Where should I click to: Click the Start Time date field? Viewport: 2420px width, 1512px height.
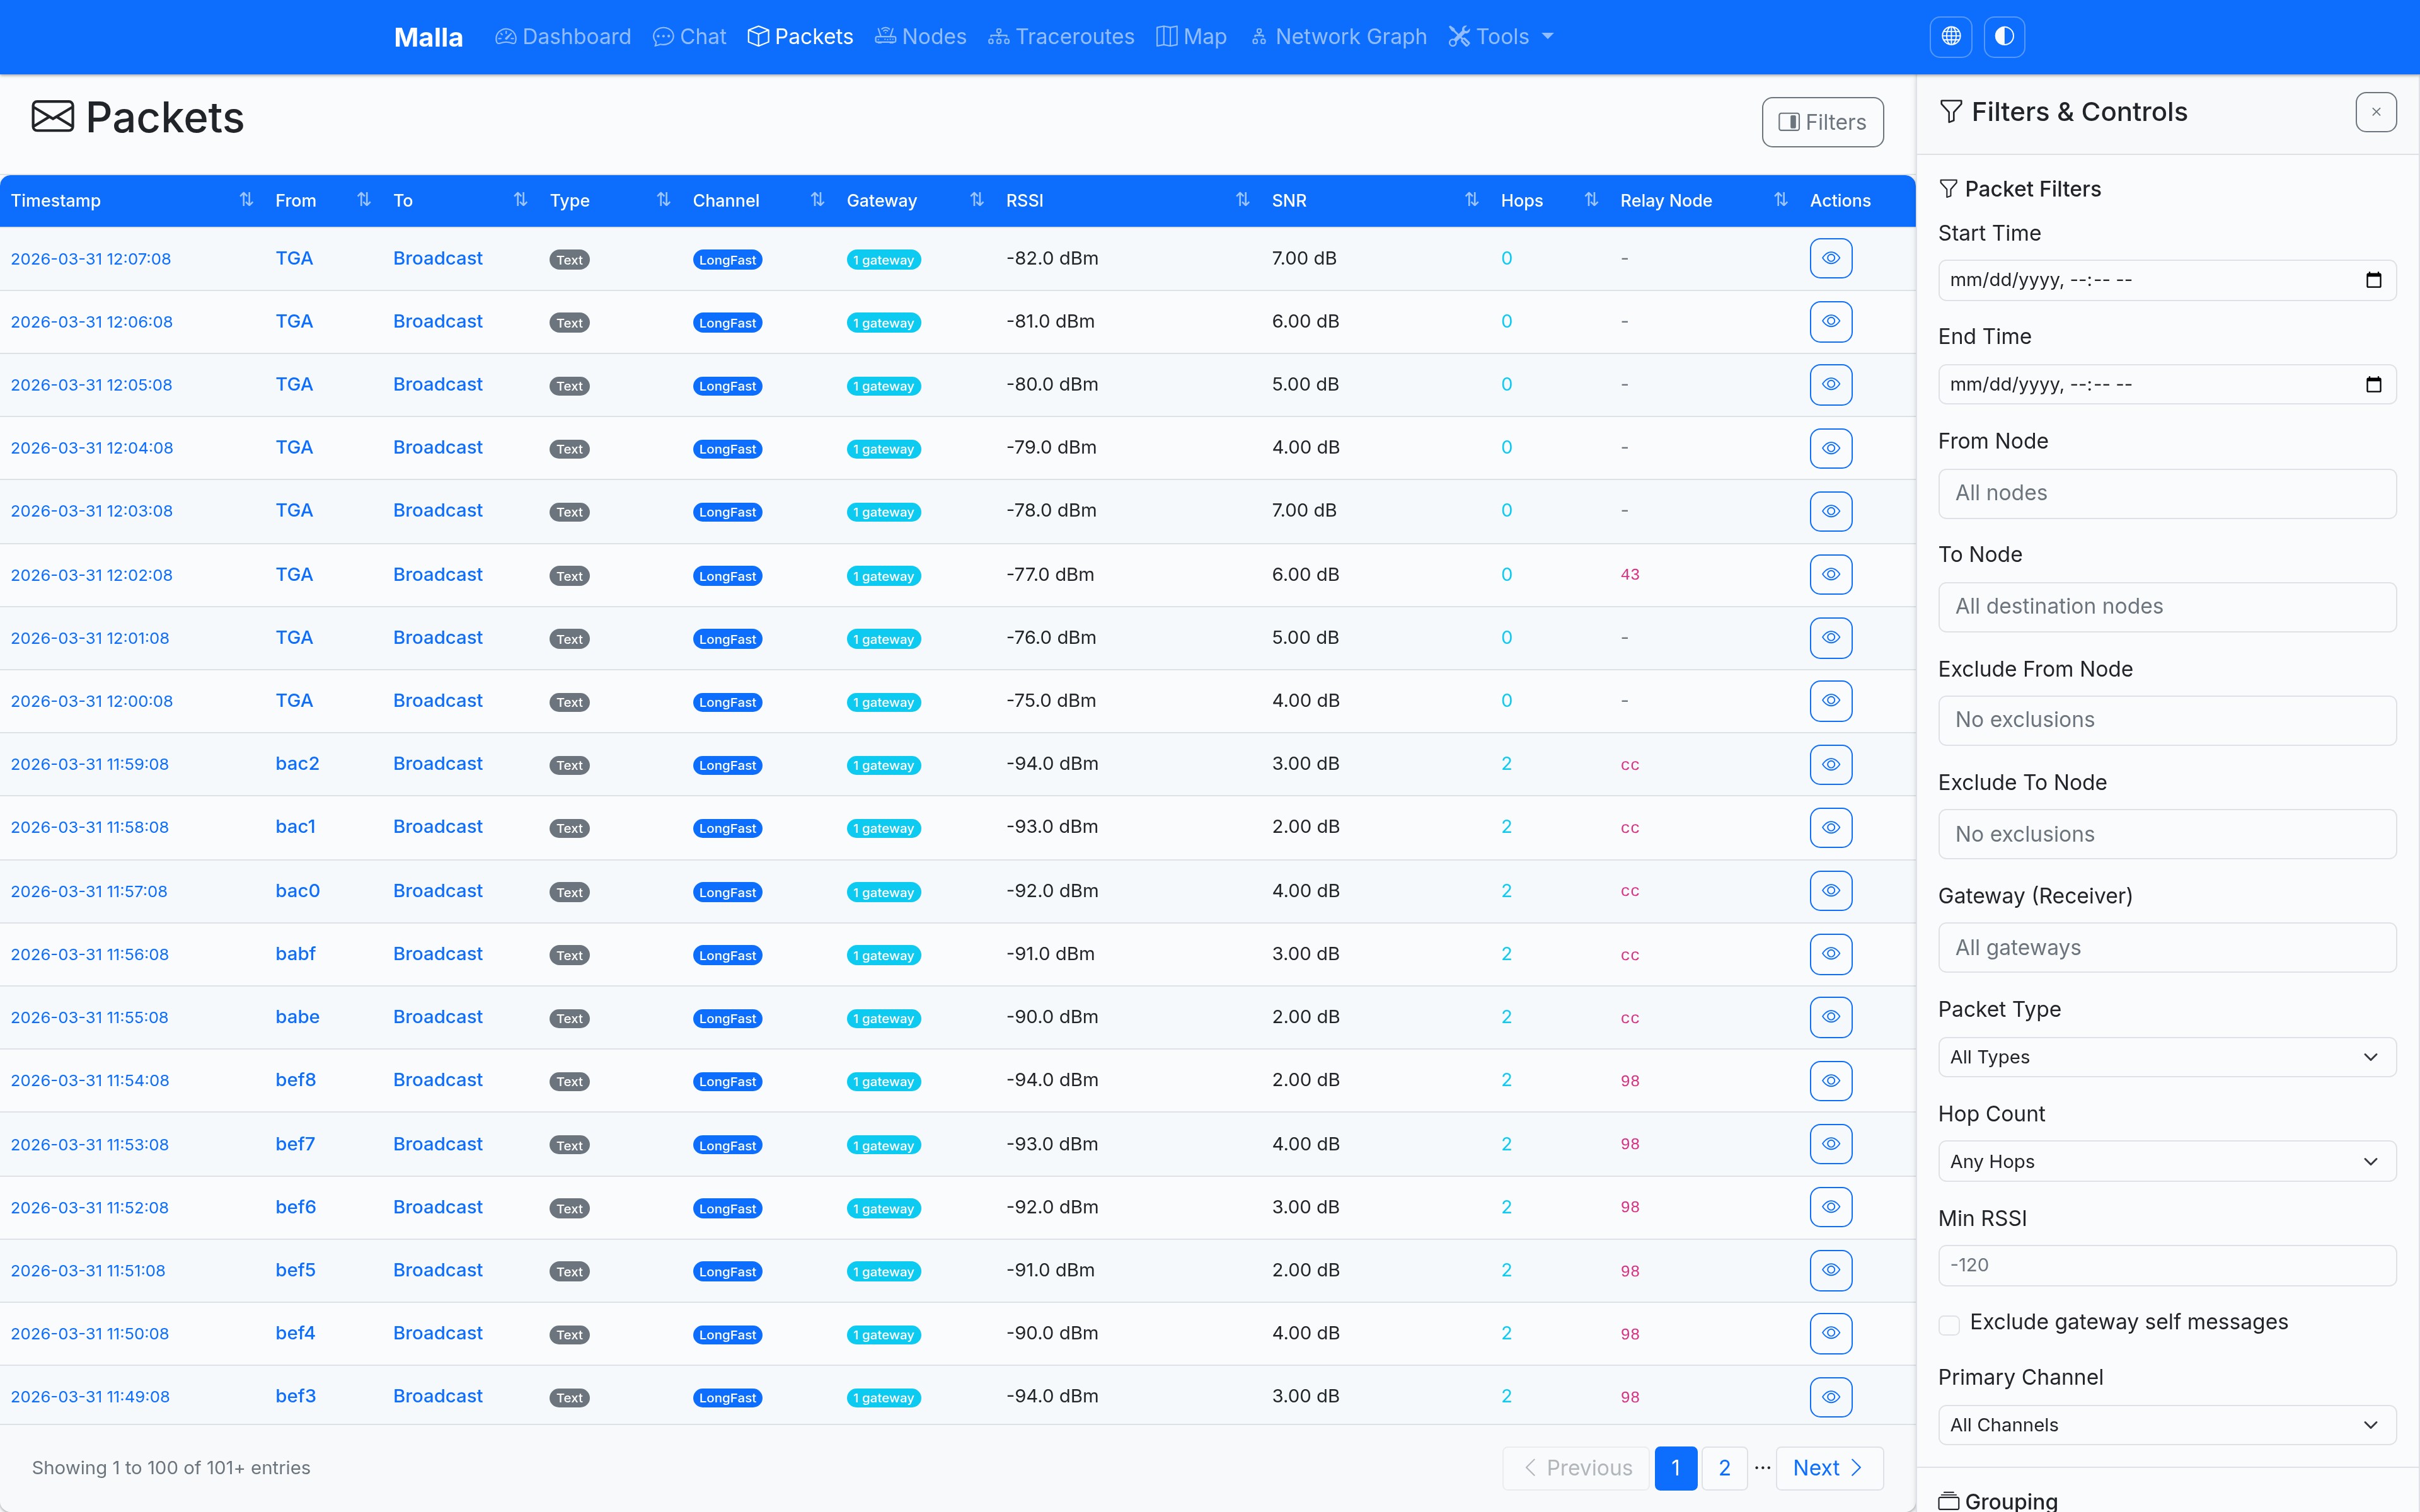(2166, 280)
